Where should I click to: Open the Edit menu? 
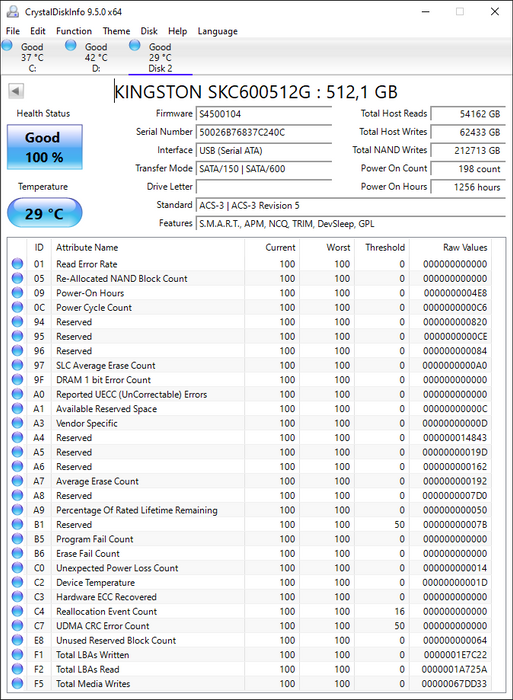(38, 31)
